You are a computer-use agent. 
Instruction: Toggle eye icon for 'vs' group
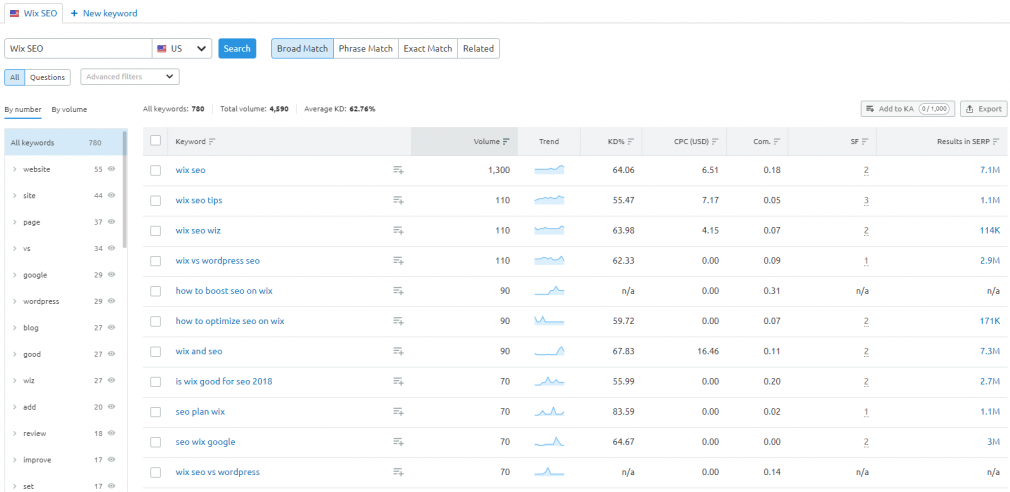(111, 249)
